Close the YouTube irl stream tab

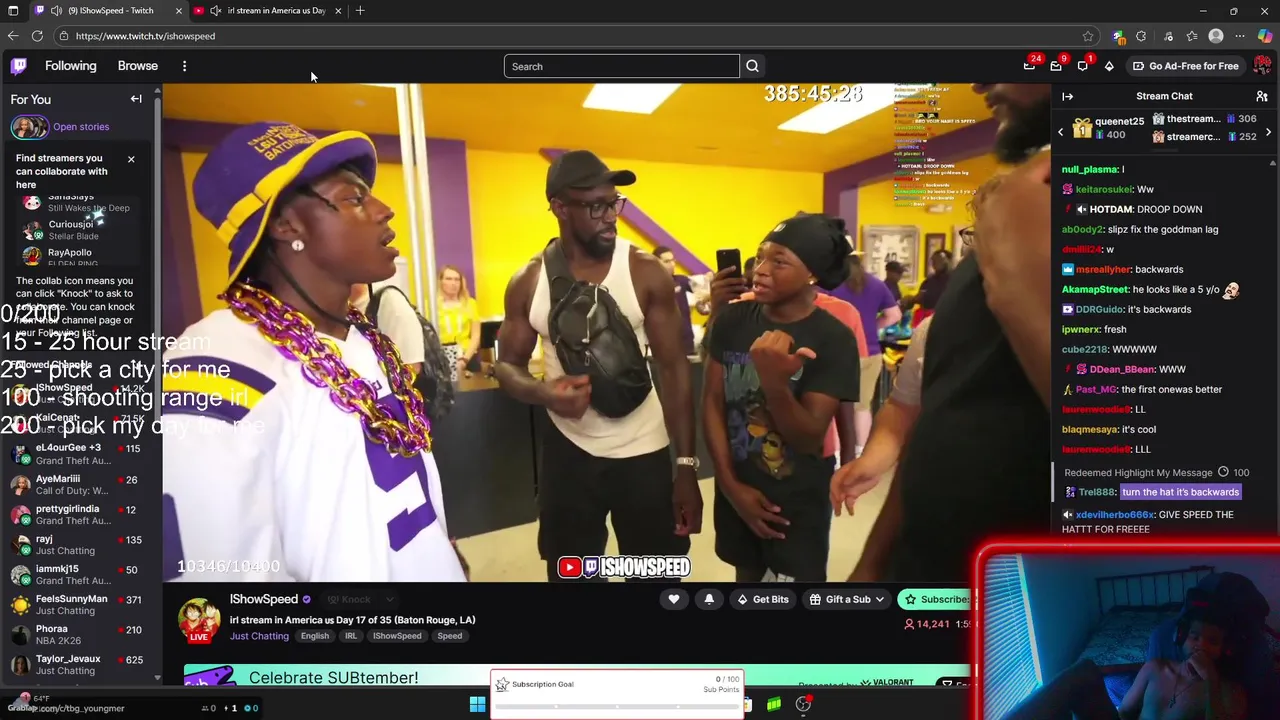[338, 10]
